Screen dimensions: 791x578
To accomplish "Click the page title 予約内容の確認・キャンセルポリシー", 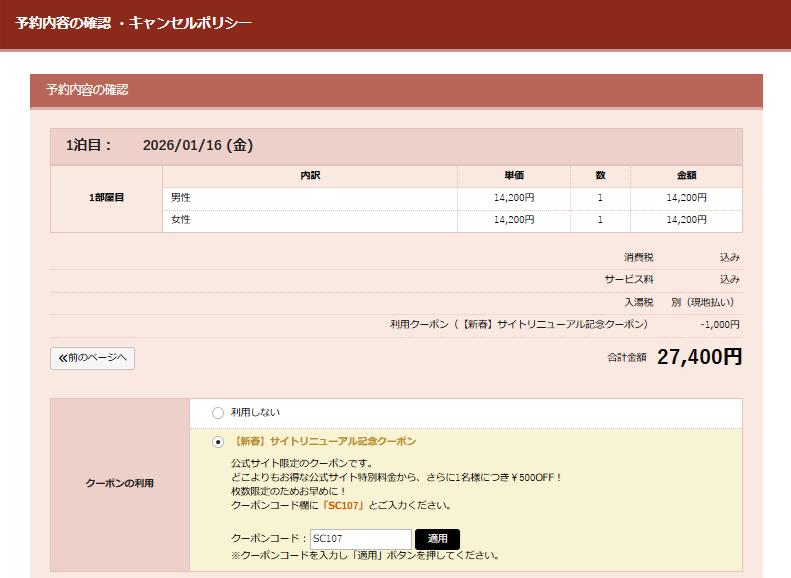I will coord(134,22).
